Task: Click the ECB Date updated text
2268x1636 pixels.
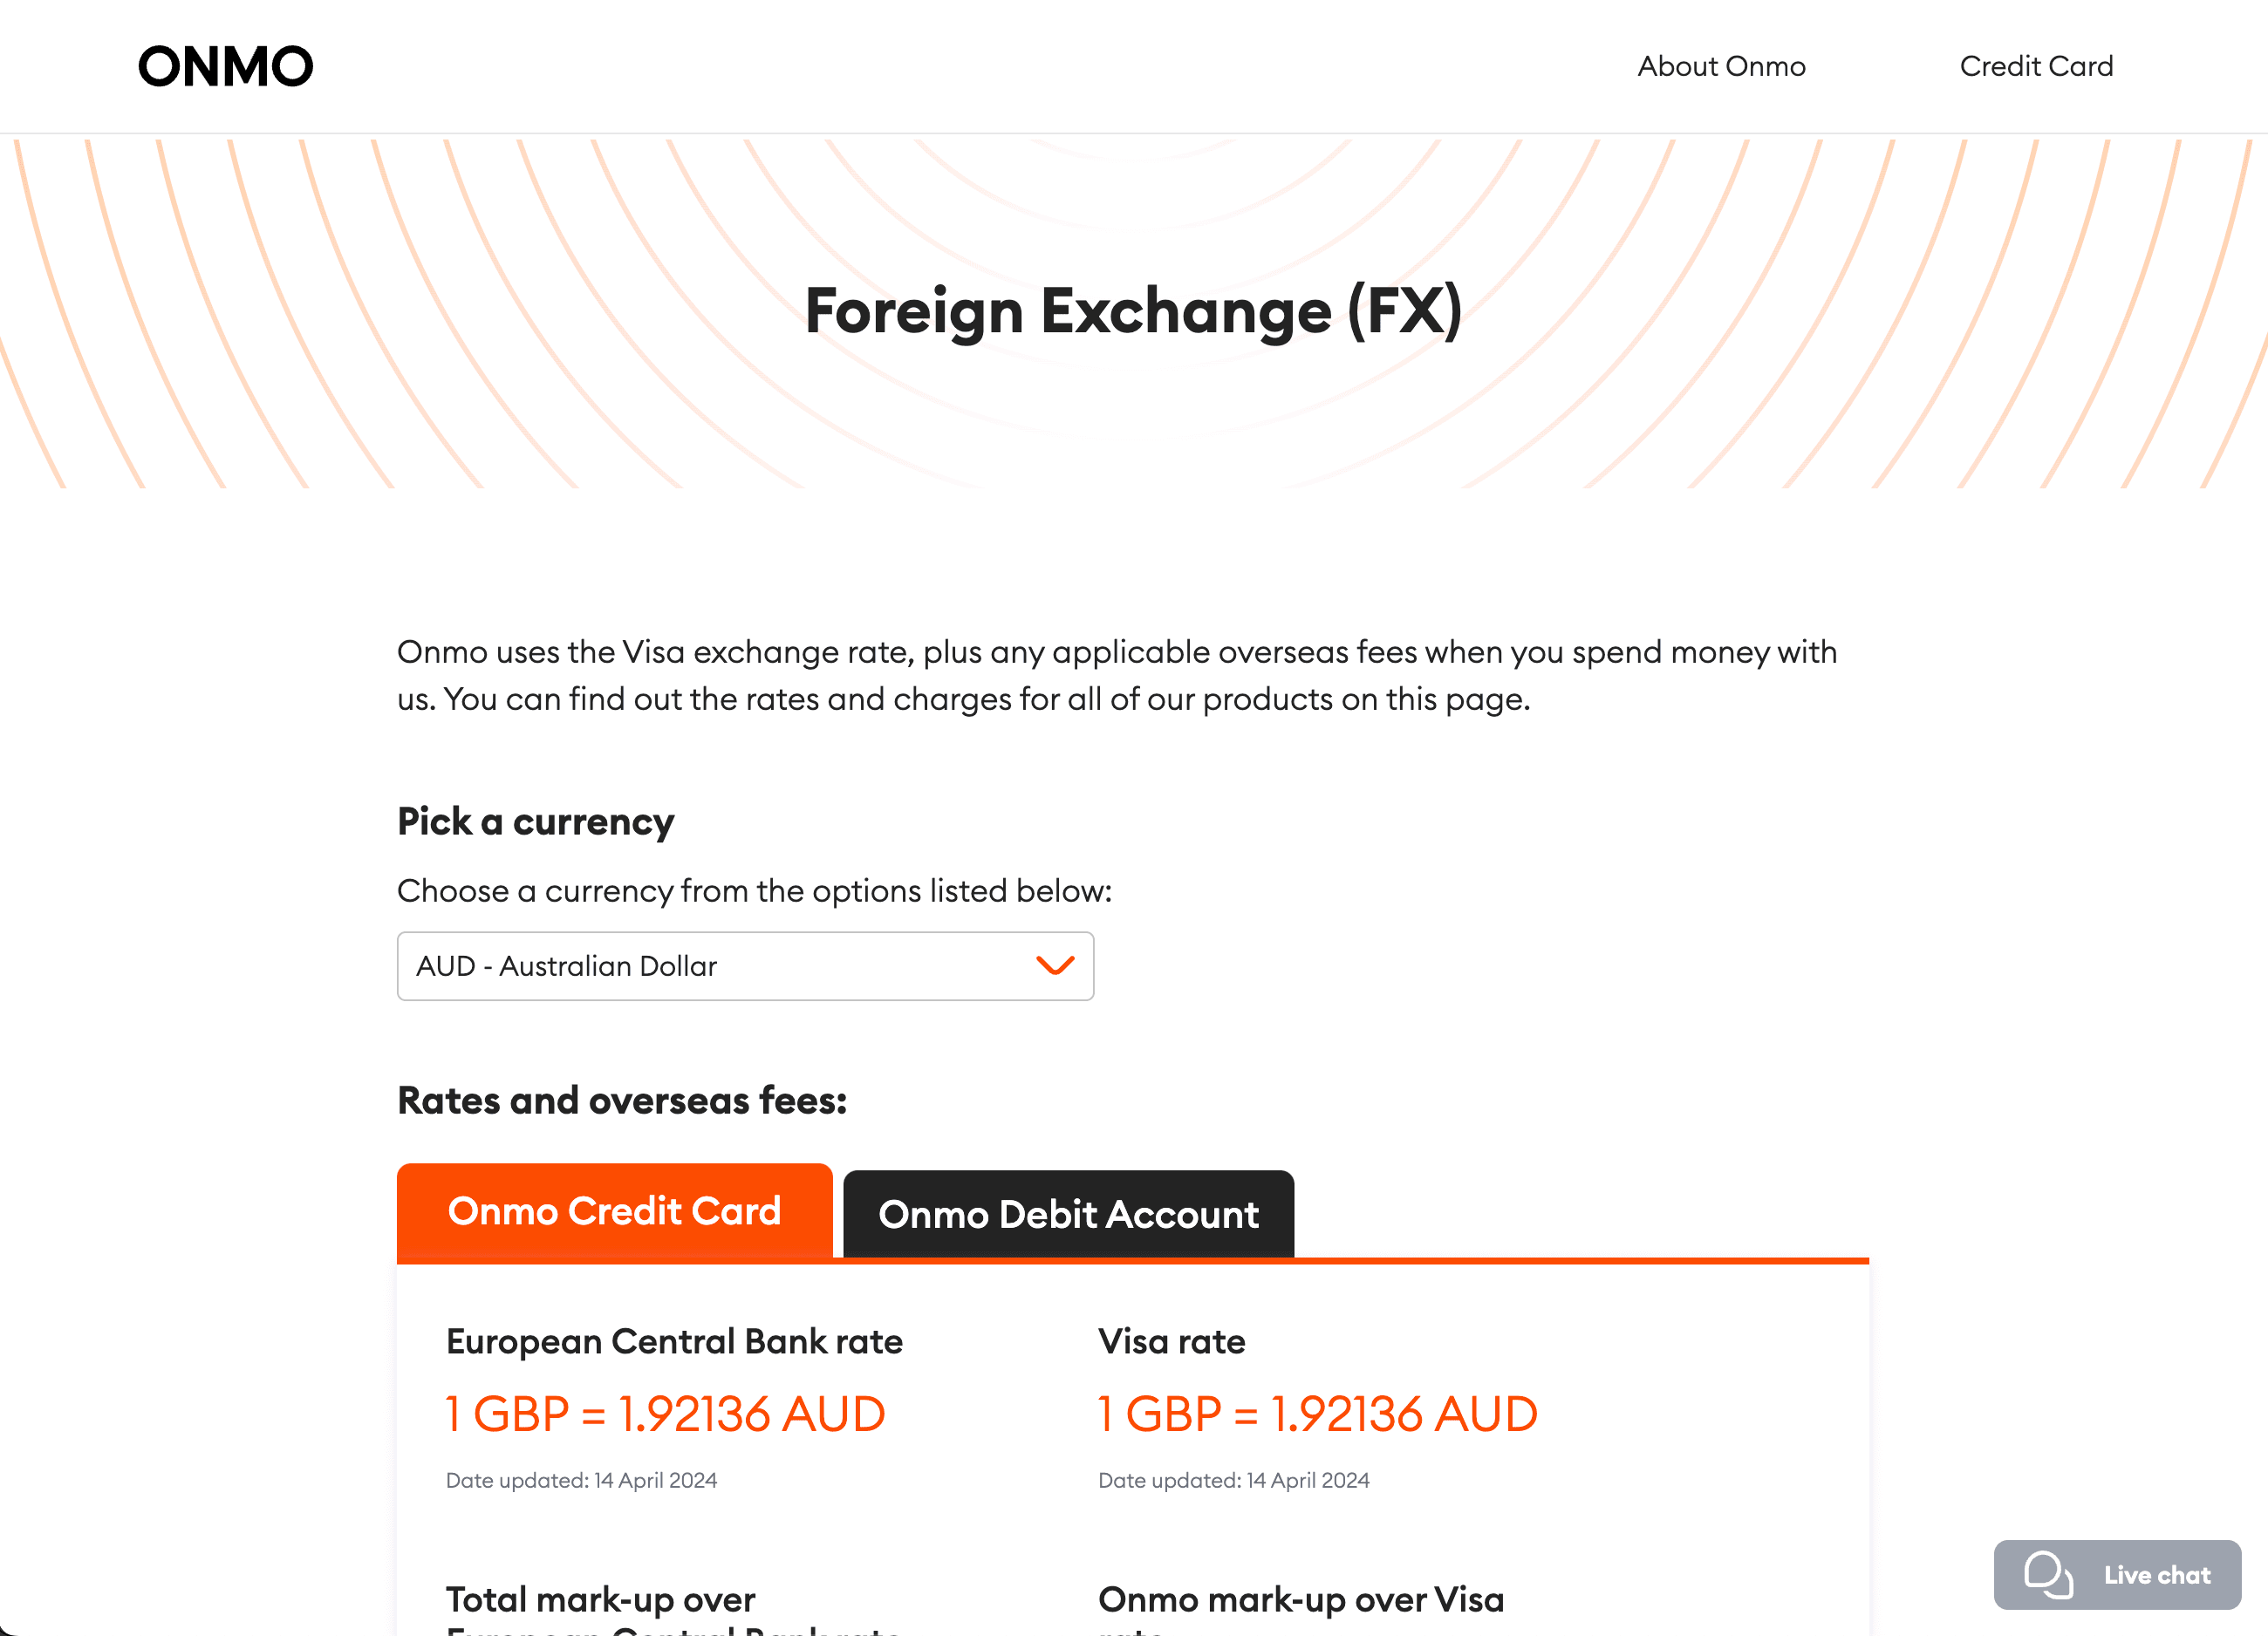Action: [581, 1480]
